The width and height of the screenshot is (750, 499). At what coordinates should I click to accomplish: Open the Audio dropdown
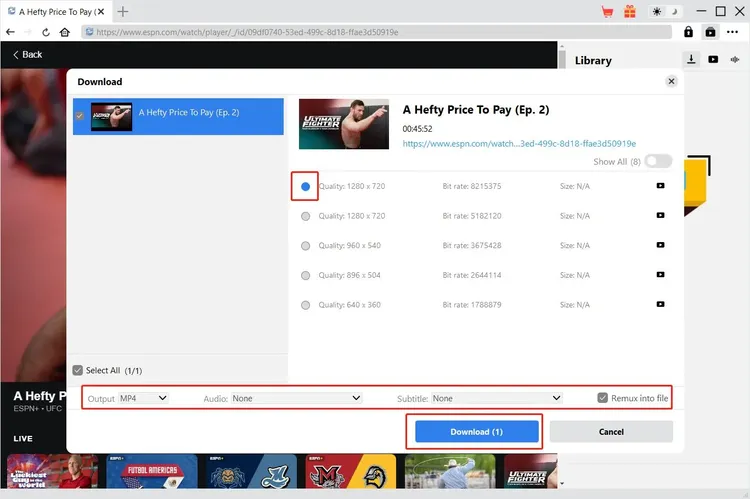click(296, 398)
